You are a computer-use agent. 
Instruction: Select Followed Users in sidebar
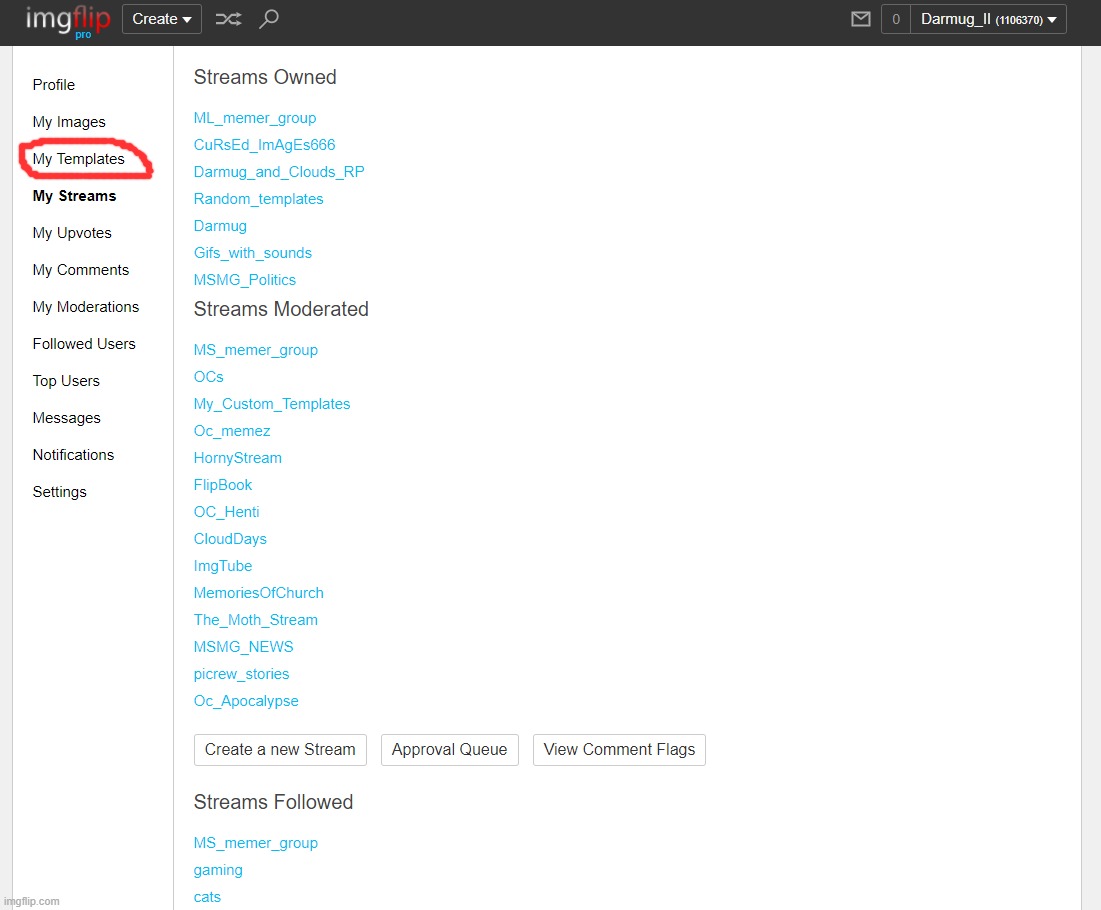(84, 344)
